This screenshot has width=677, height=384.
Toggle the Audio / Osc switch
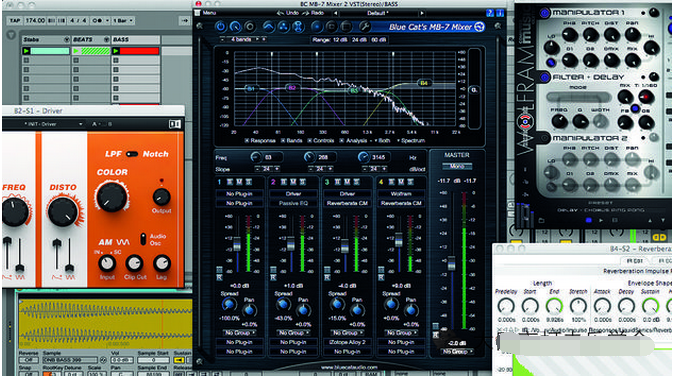click(143, 238)
